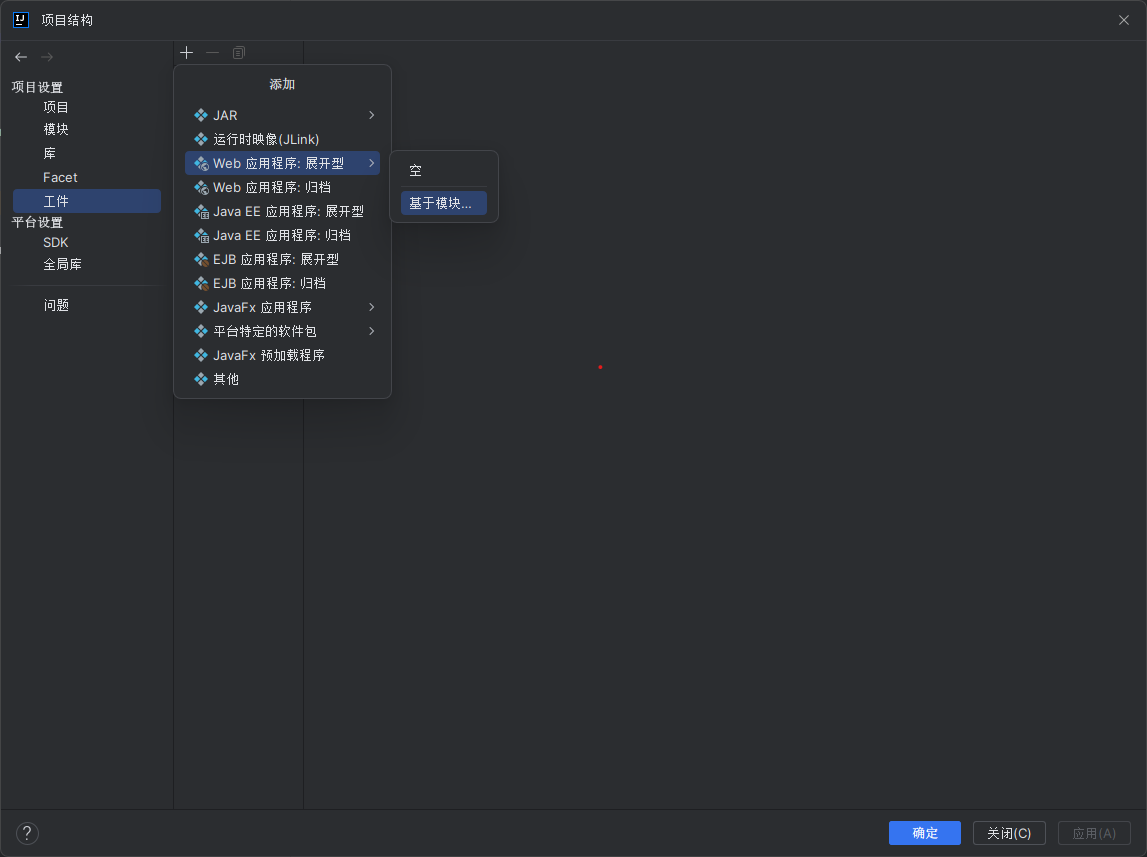
Task: Click the Java EE 应用程序: 展开型 icon
Action: (201, 211)
